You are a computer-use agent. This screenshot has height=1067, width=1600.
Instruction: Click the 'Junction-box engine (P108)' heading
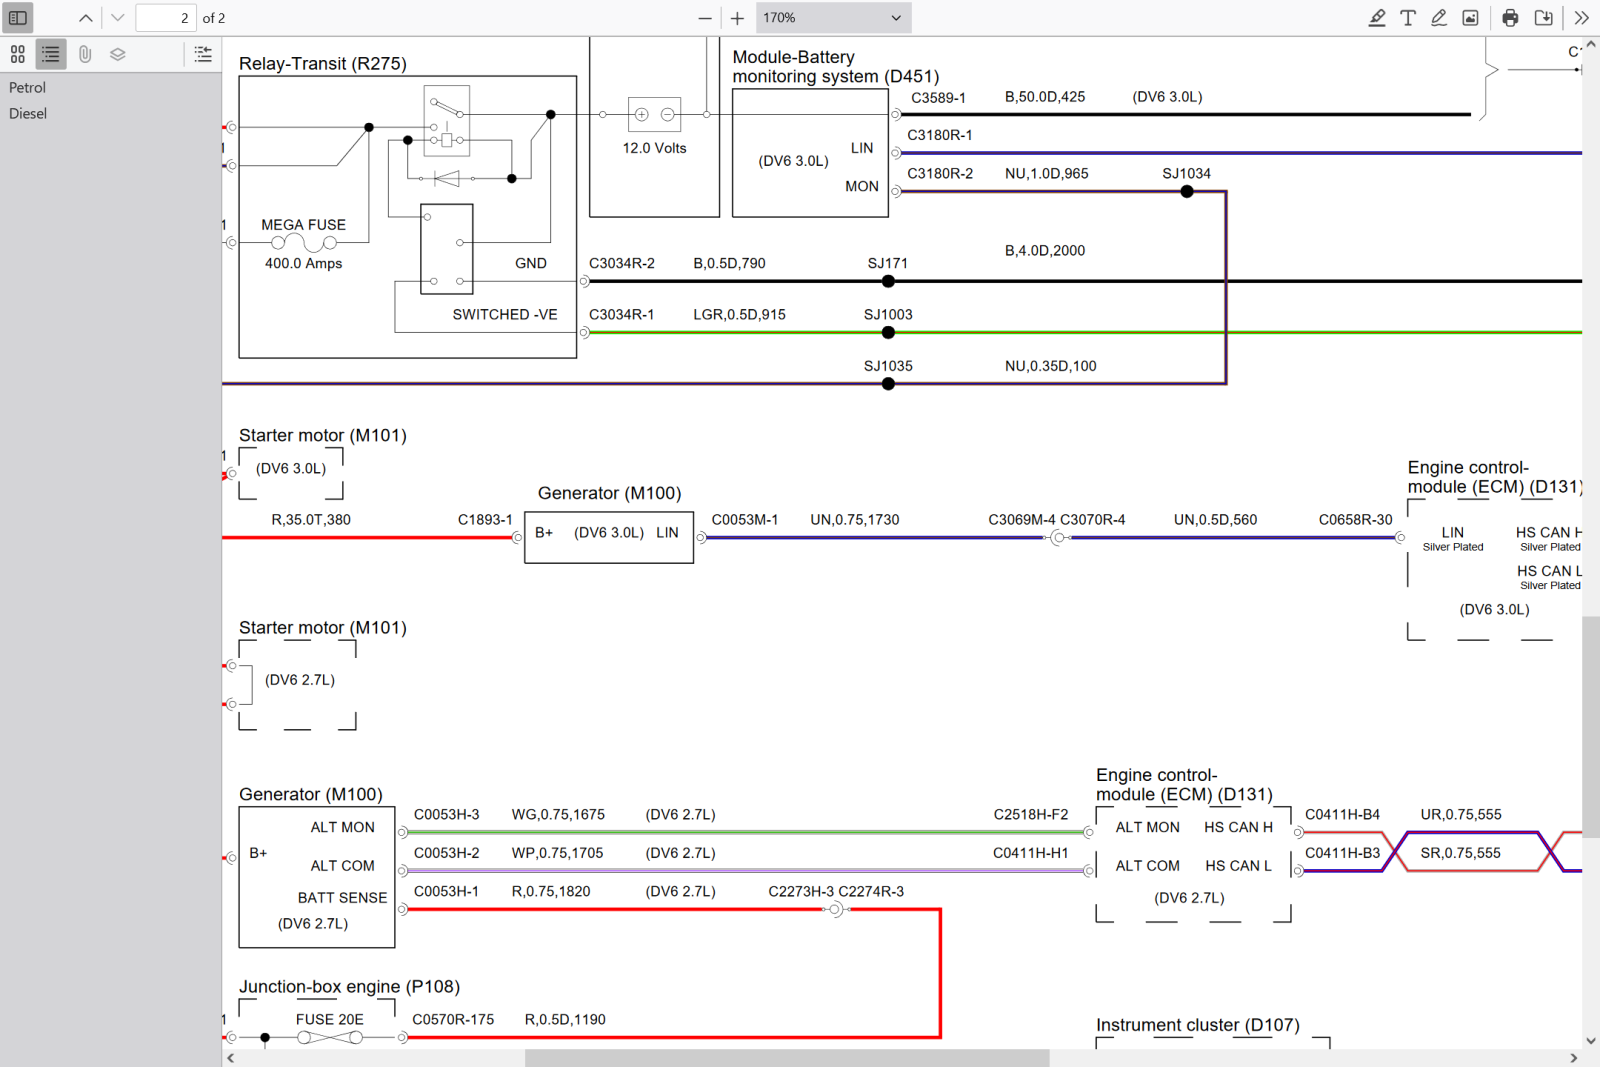(349, 986)
